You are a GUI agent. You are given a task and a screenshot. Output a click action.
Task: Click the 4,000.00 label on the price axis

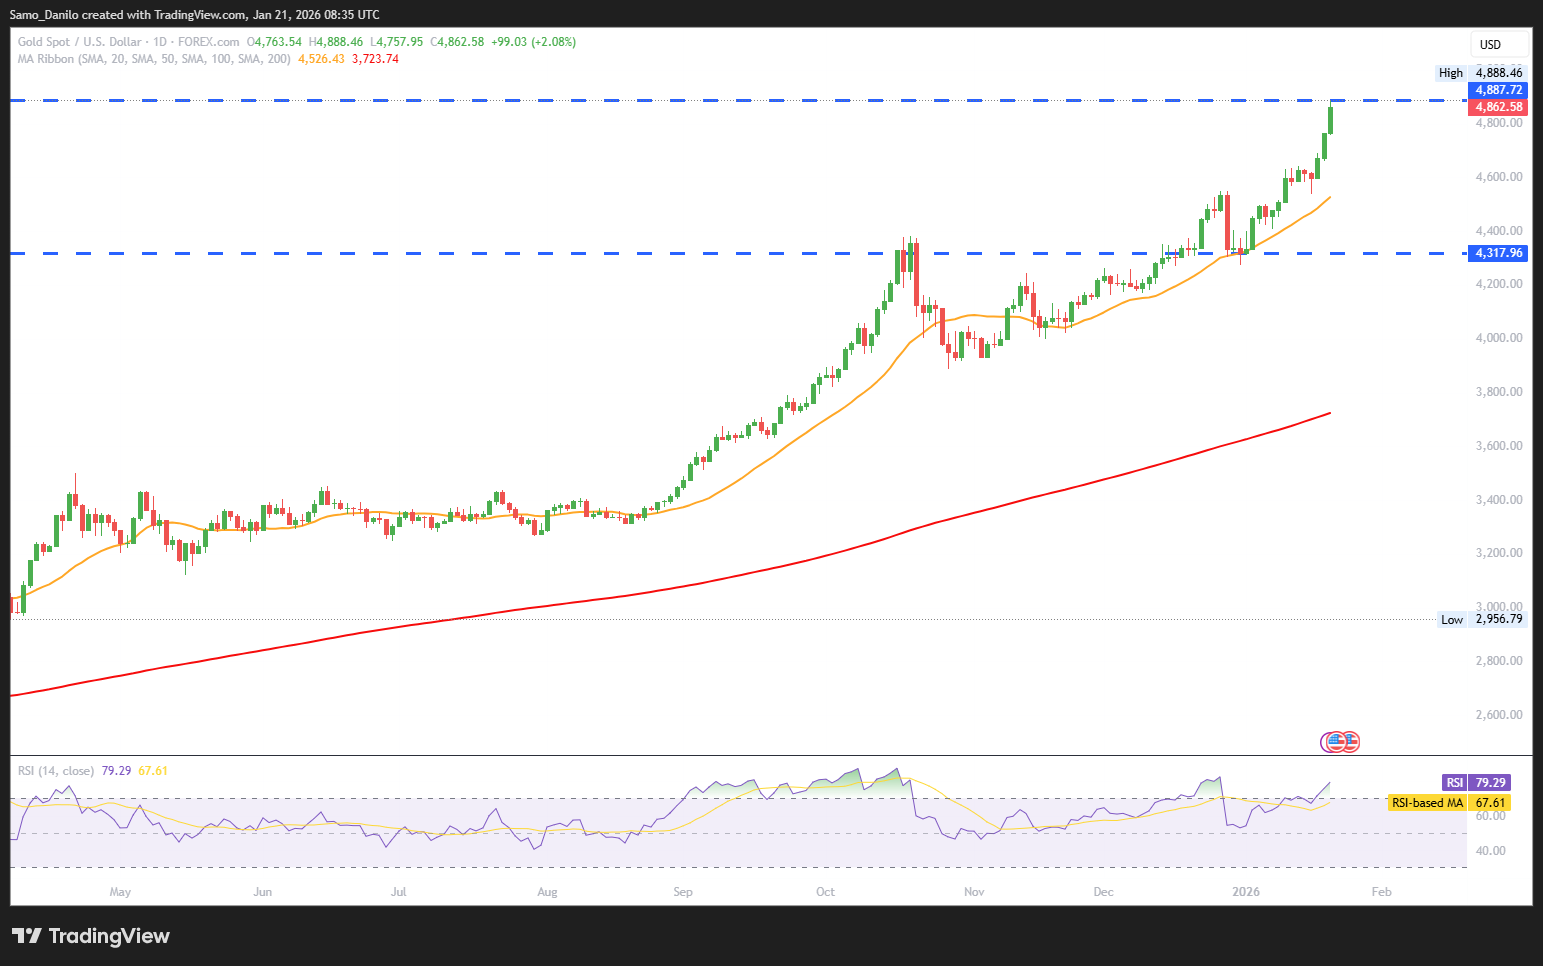tap(1498, 338)
